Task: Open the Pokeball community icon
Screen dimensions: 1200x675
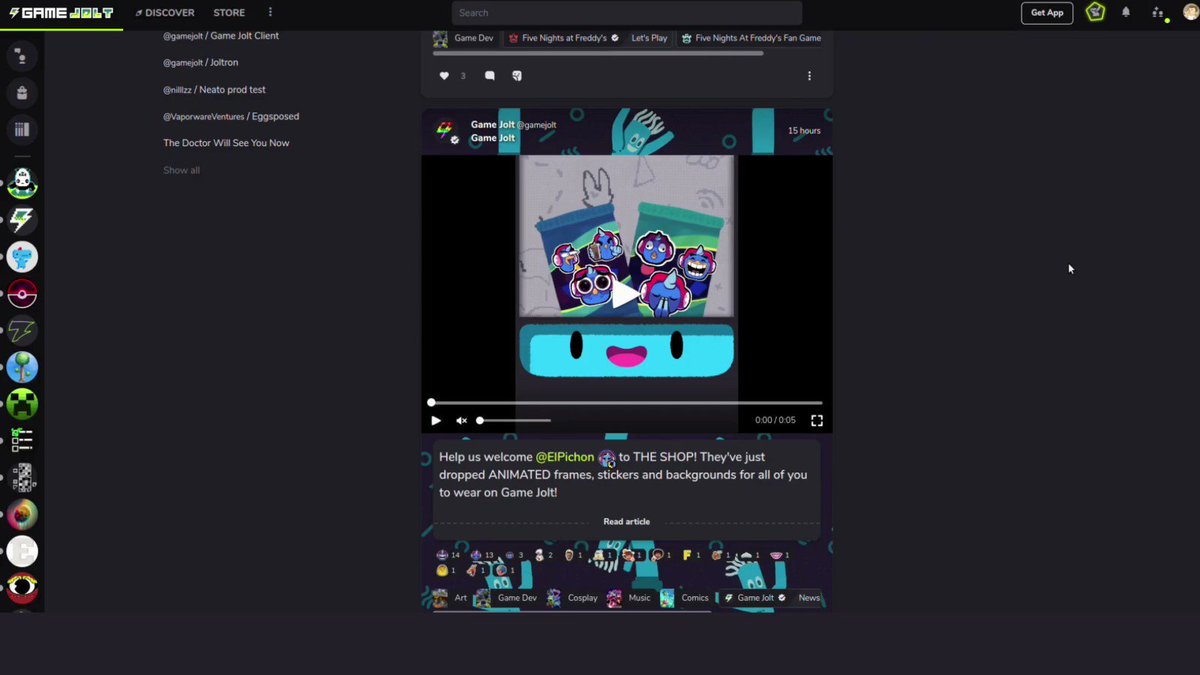Action: coord(22,294)
